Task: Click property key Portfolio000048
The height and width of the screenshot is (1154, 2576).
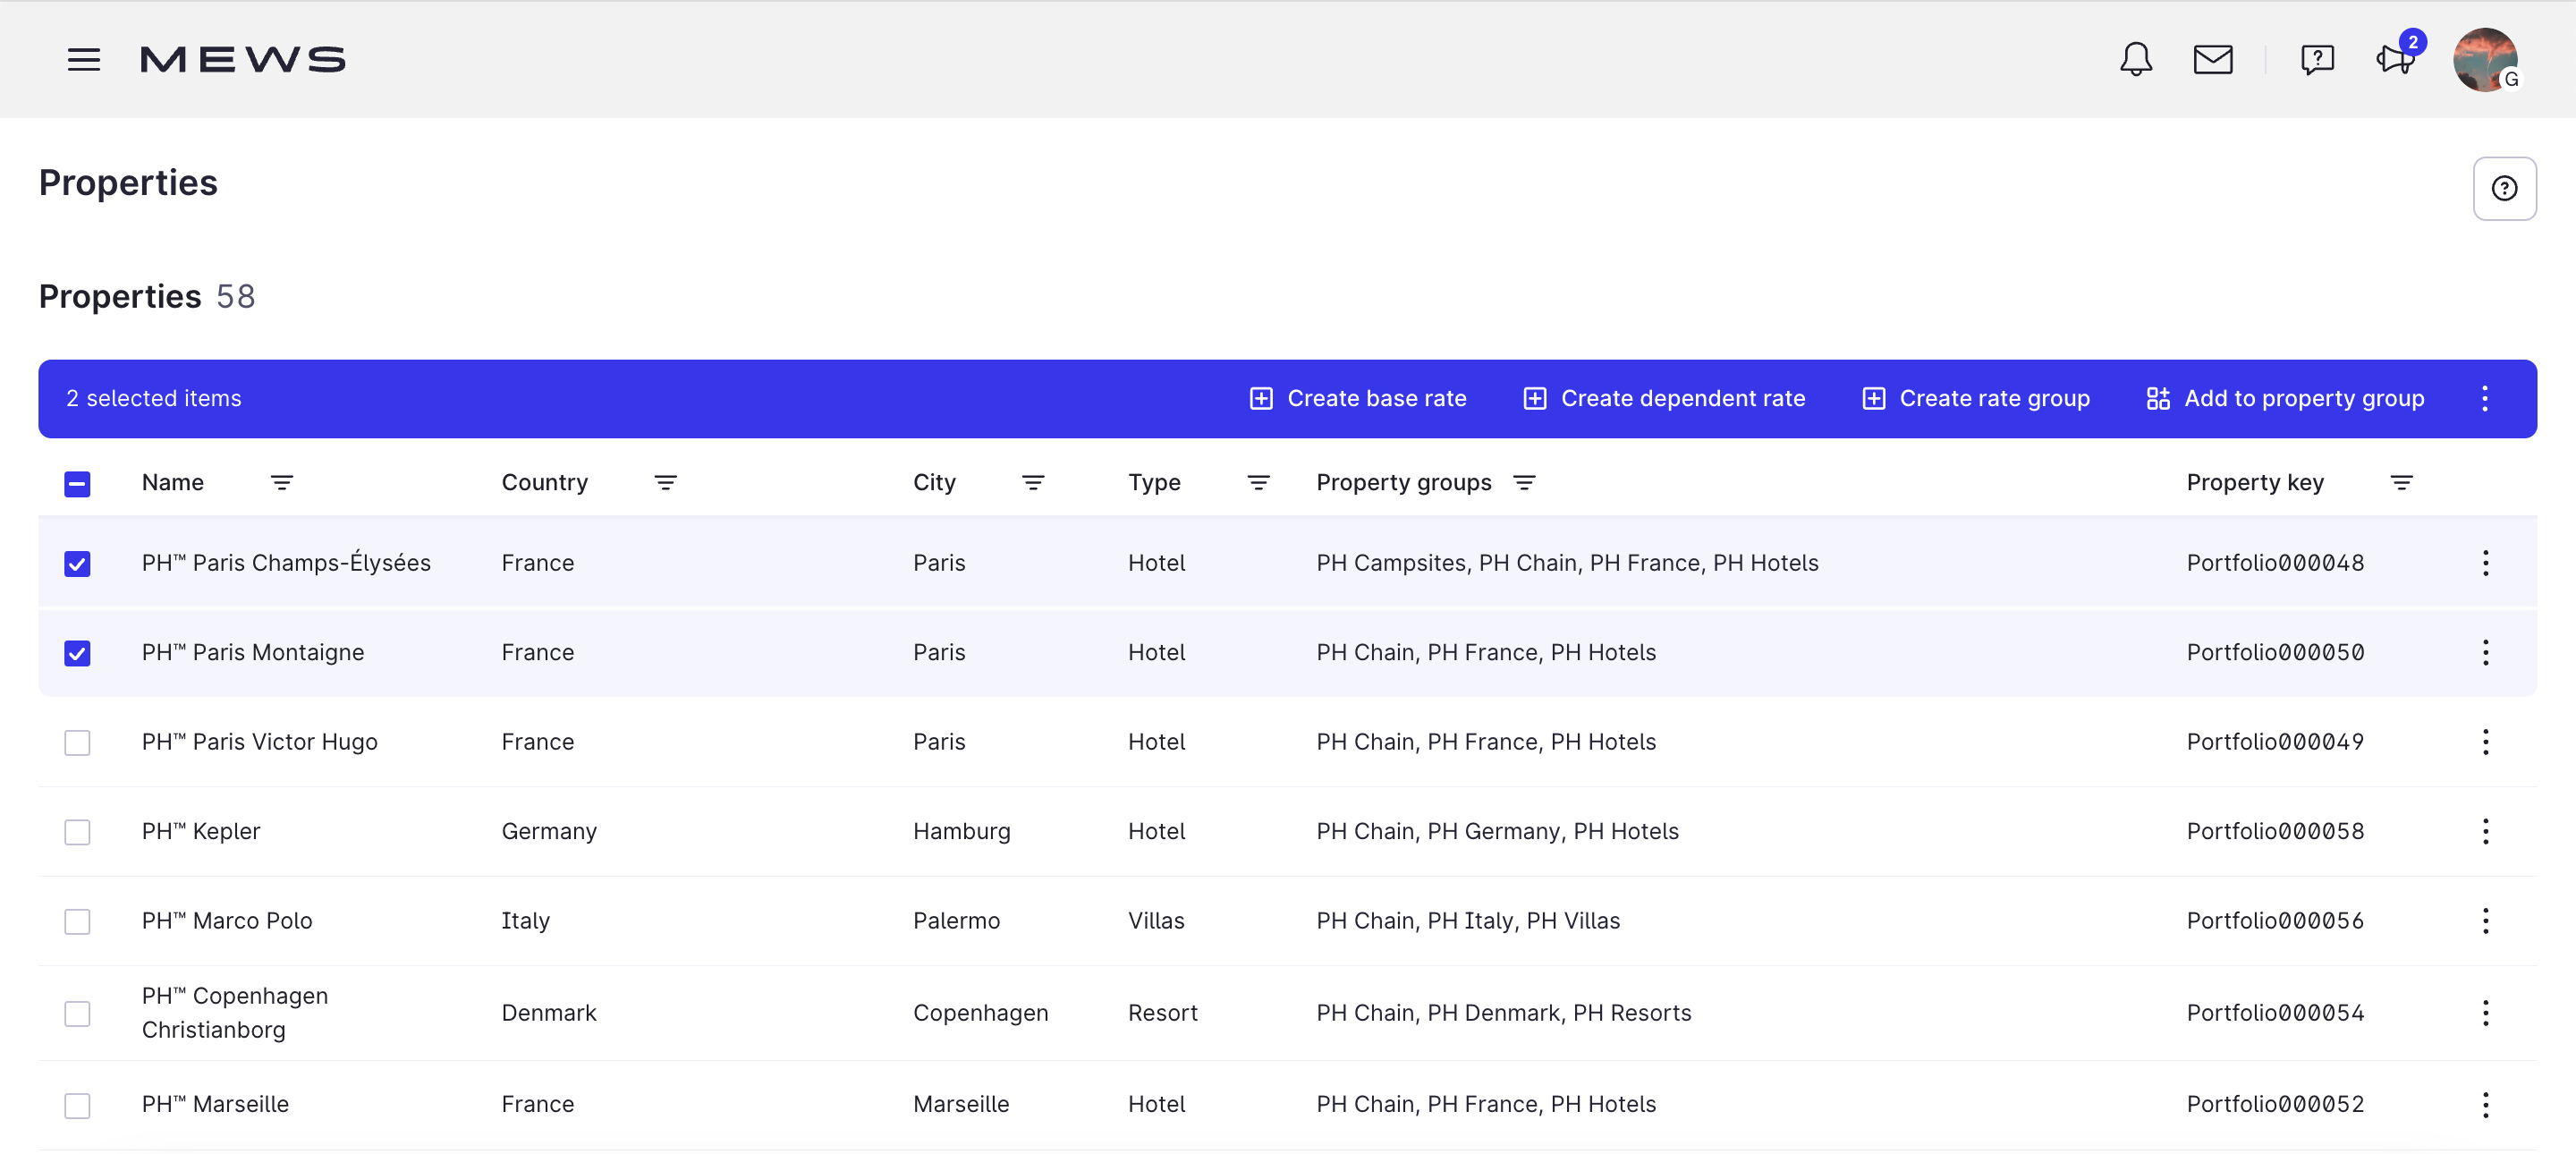Action: click(2275, 563)
